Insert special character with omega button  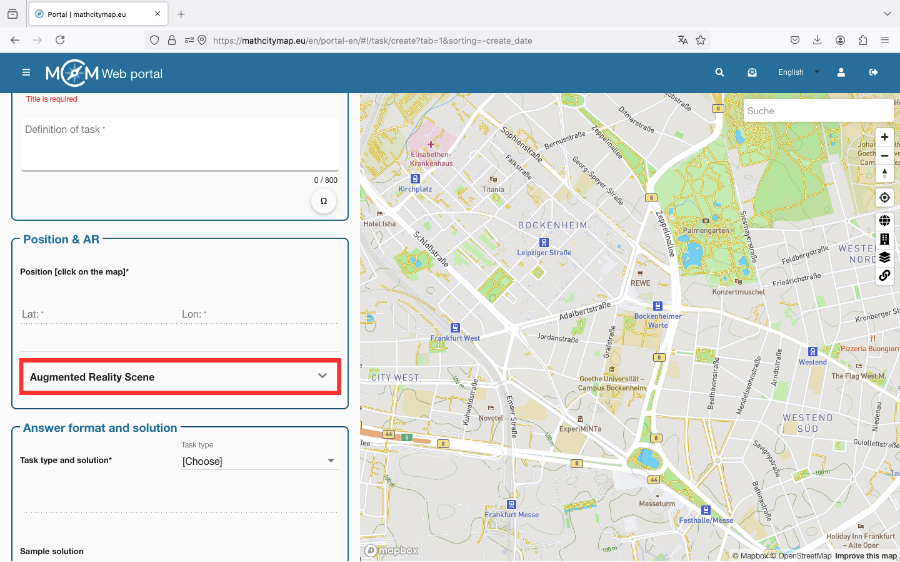(323, 201)
